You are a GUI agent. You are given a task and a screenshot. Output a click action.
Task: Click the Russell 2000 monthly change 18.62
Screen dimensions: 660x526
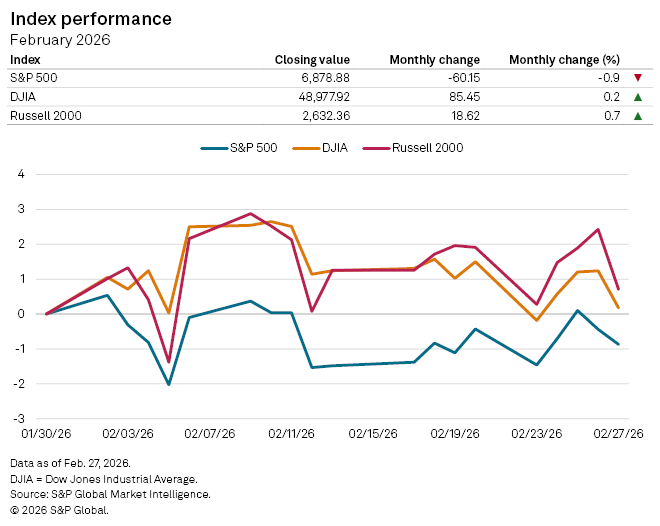click(462, 116)
